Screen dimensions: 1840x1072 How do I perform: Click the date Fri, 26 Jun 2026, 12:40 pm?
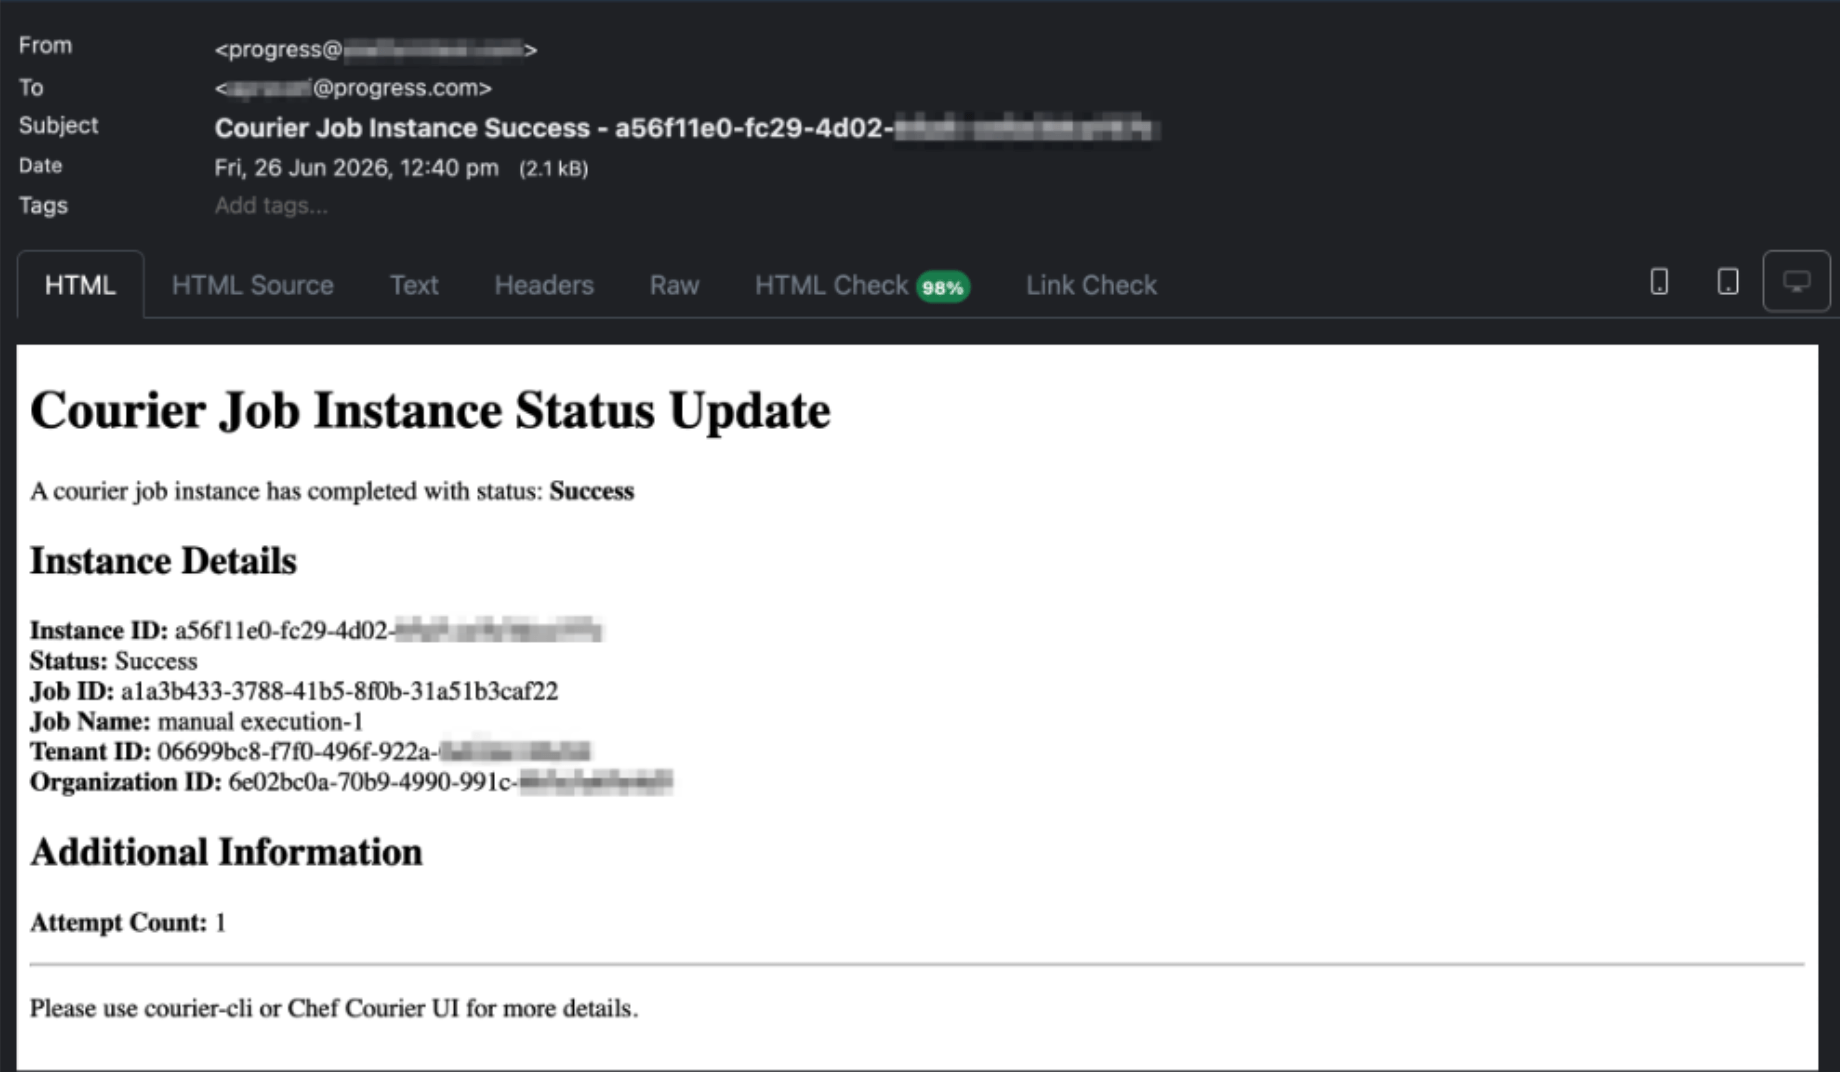point(356,167)
